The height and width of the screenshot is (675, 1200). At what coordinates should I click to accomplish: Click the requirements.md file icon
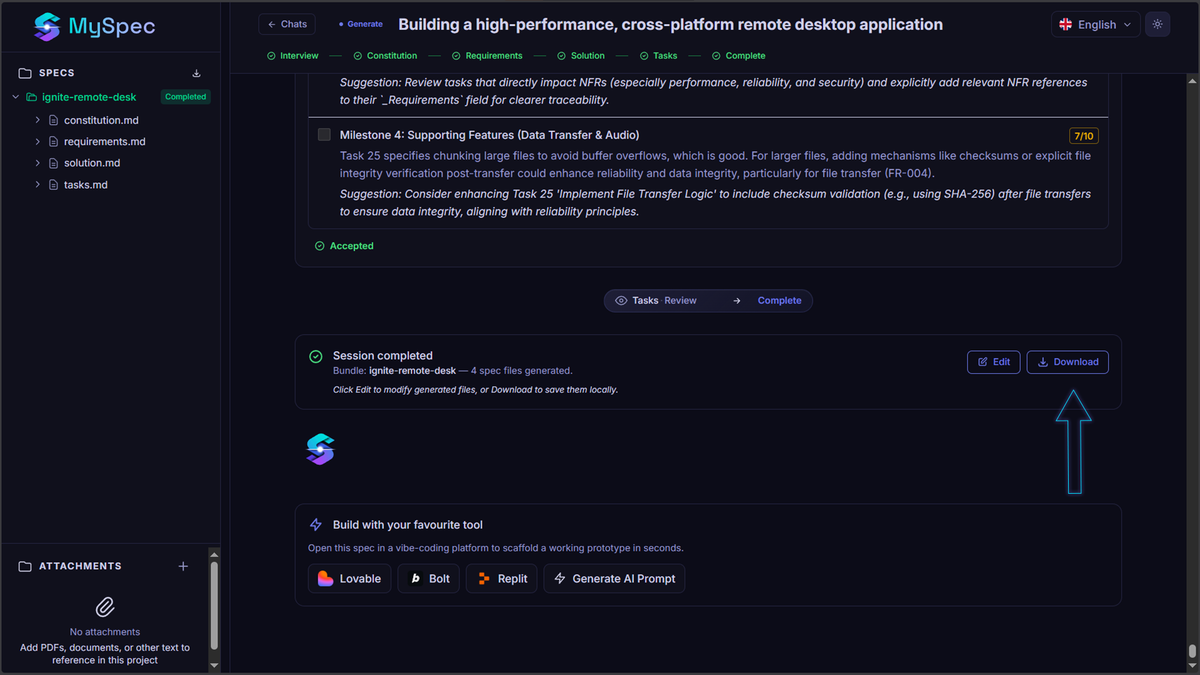pos(54,142)
